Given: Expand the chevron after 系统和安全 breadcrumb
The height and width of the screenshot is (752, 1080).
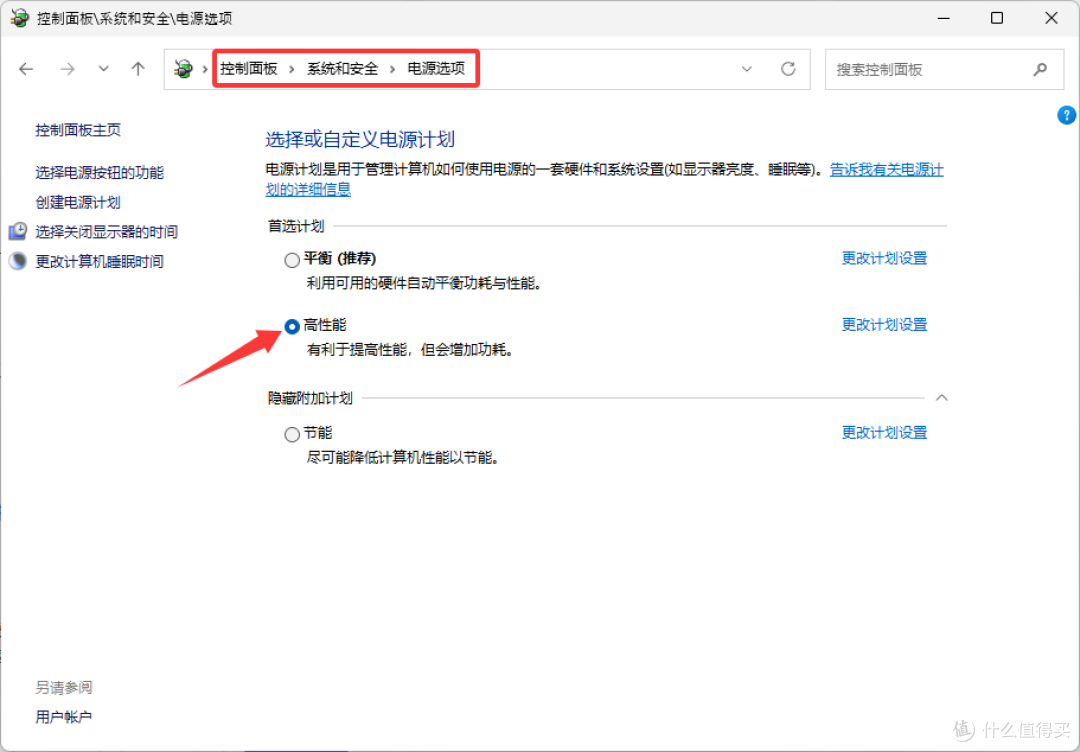Looking at the screenshot, I should [x=393, y=69].
